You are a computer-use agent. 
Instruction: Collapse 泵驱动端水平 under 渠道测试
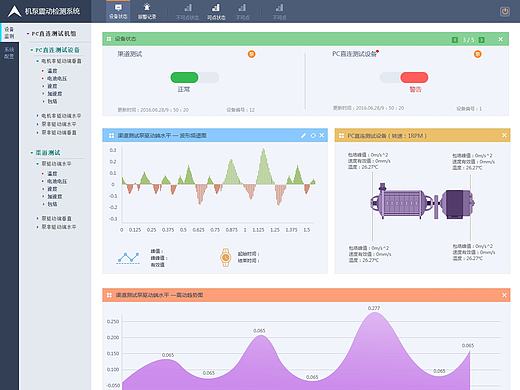pos(38,164)
